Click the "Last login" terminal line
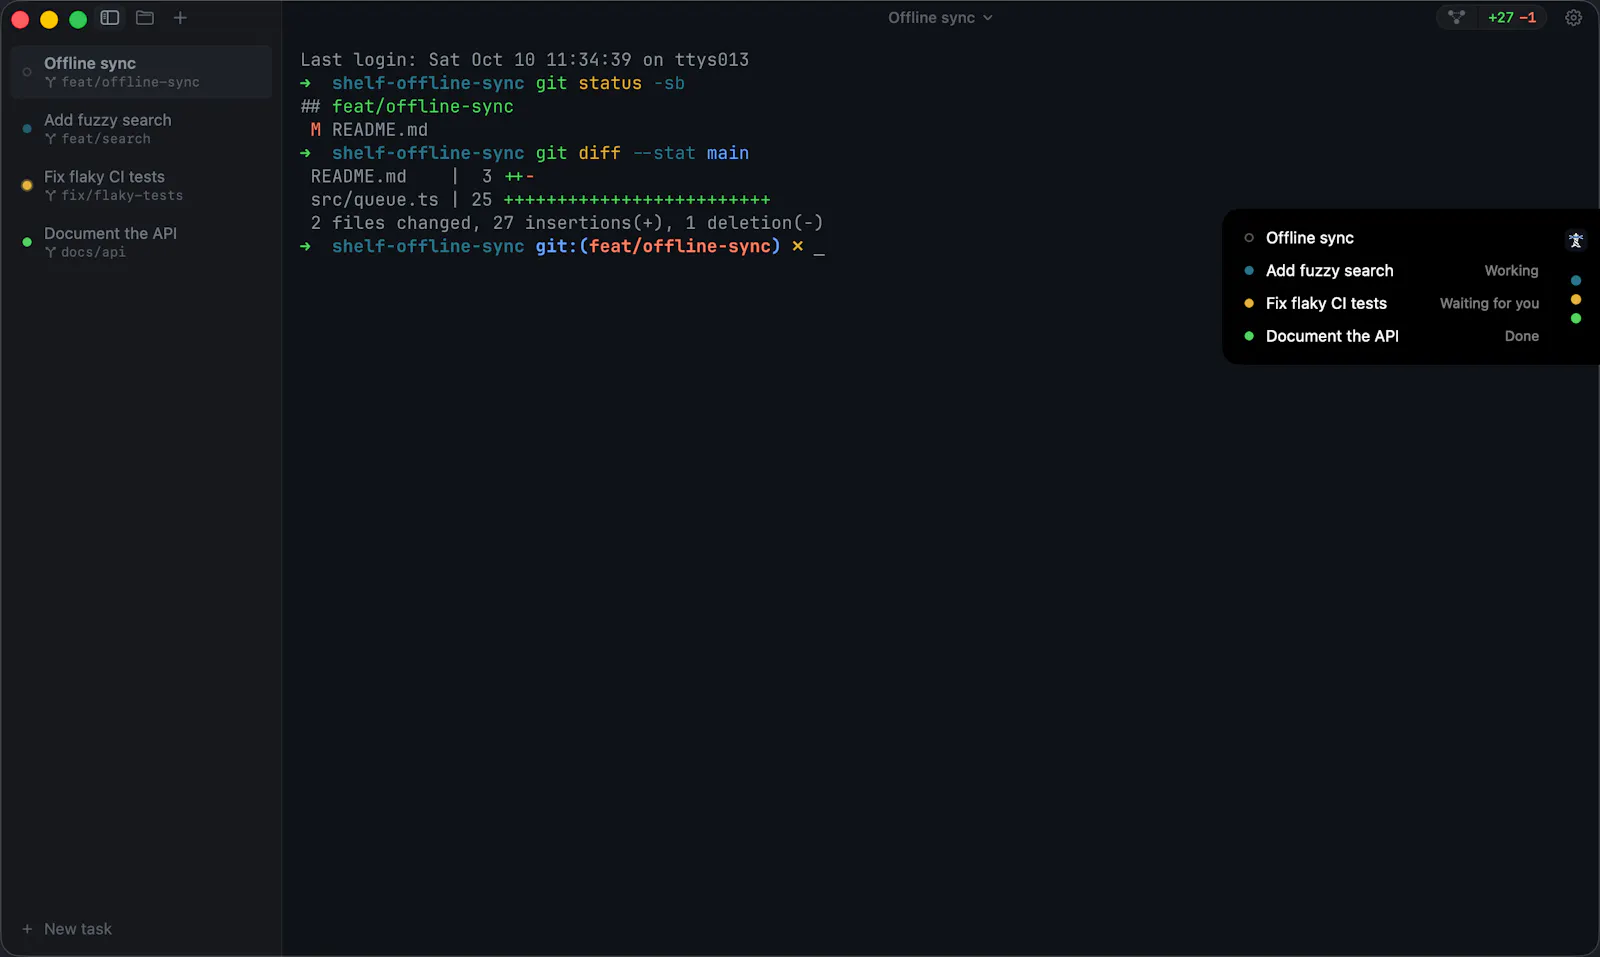 pyautogui.click(x=525, y=60)
